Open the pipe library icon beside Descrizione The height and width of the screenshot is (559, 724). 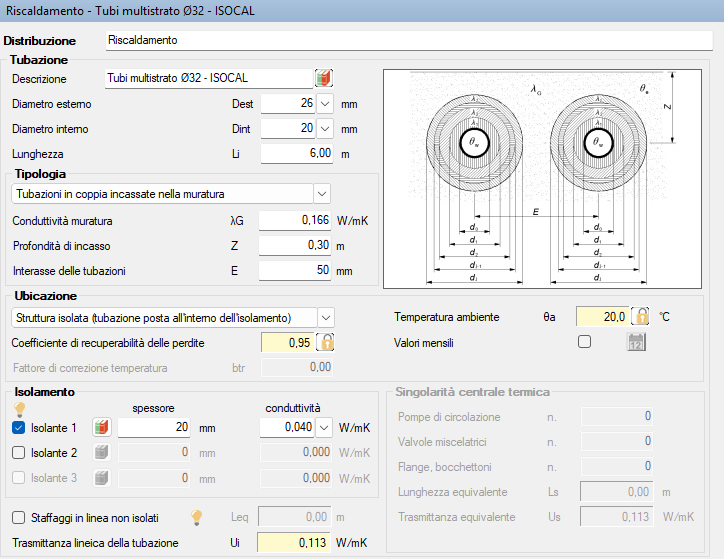pos(324,78)
